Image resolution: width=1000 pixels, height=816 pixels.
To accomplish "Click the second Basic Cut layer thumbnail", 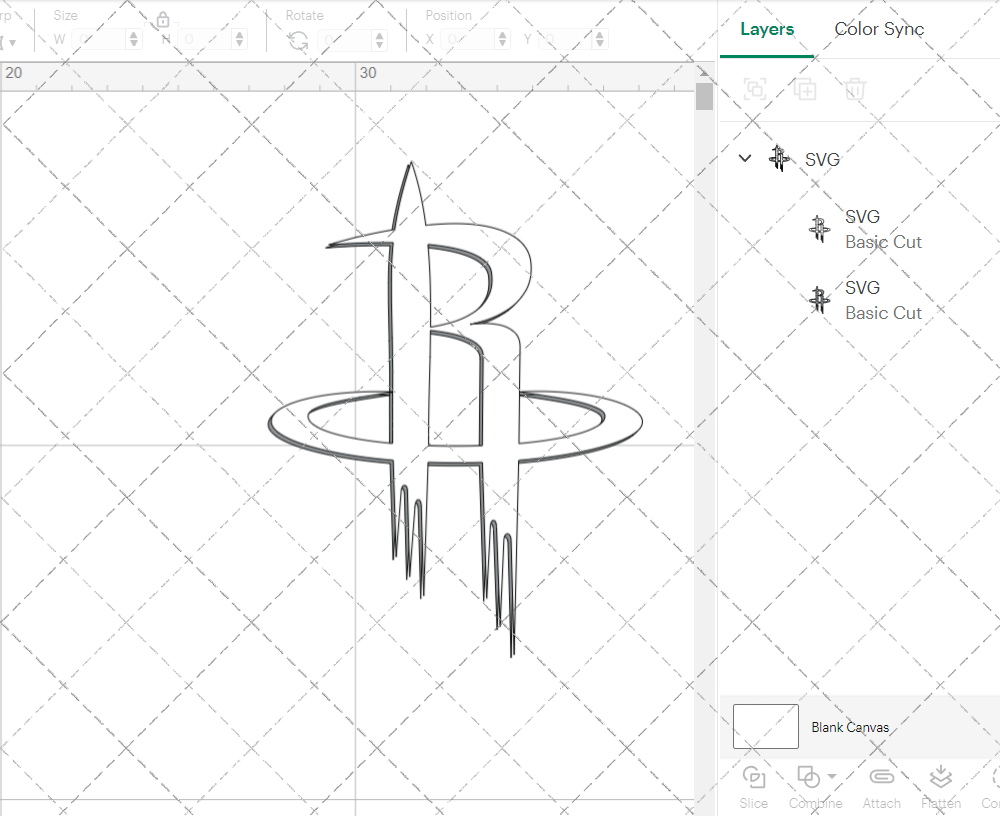I will (x=820, y=300).
